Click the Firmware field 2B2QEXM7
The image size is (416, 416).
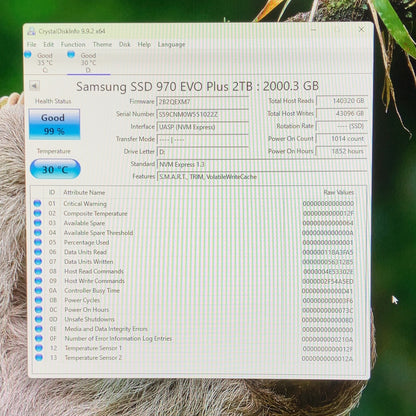(x=202, y=102)
